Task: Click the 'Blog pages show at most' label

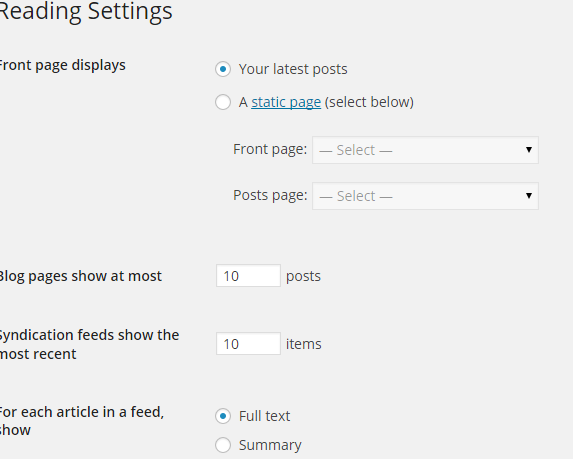Action: [80, 276]
